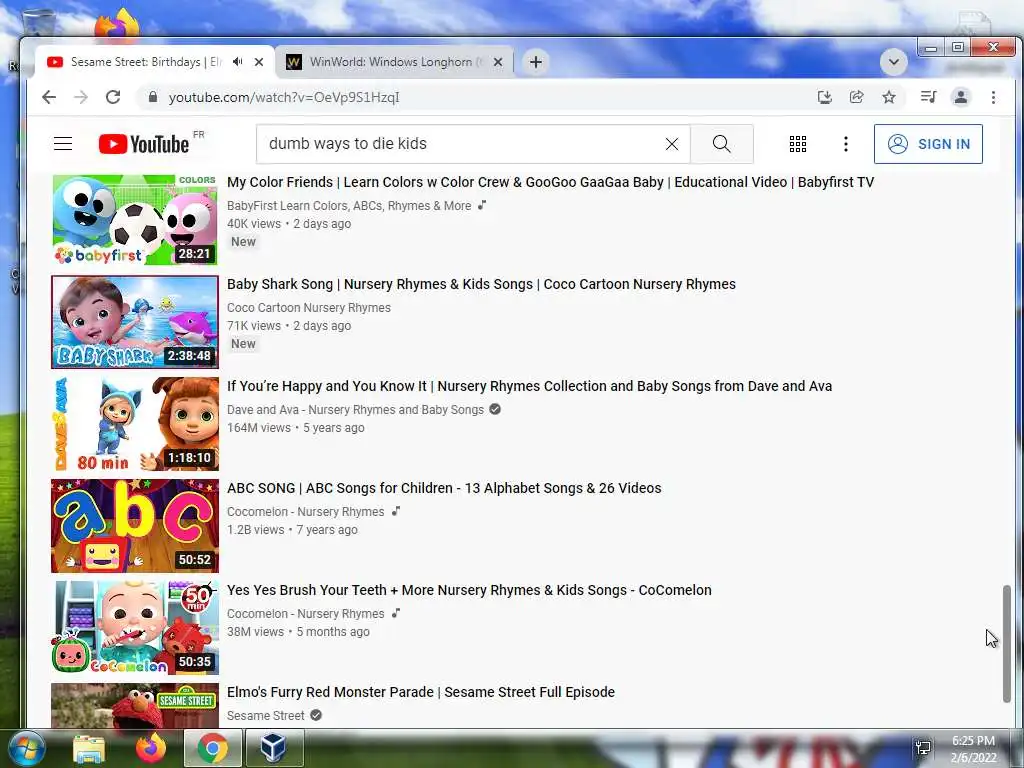Close the WinWorld Windows Longhorn tab

(x=498, y=62)
